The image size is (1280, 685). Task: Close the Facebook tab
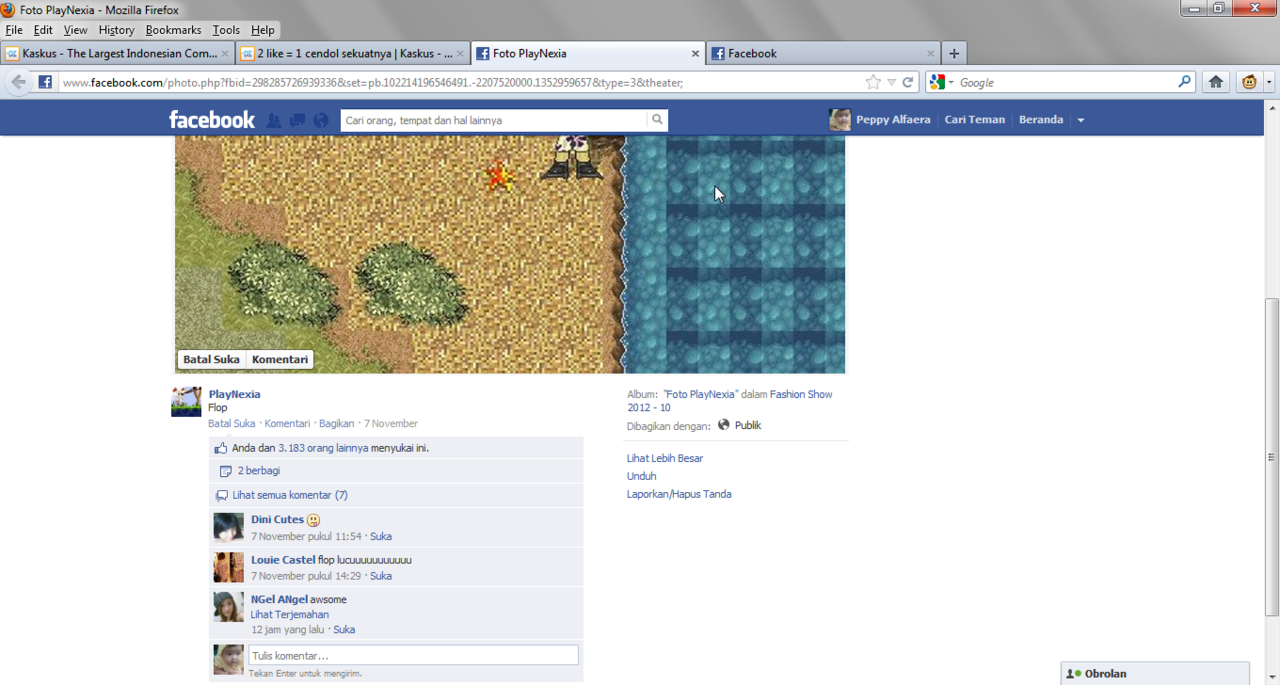click(x=931, y=54)
